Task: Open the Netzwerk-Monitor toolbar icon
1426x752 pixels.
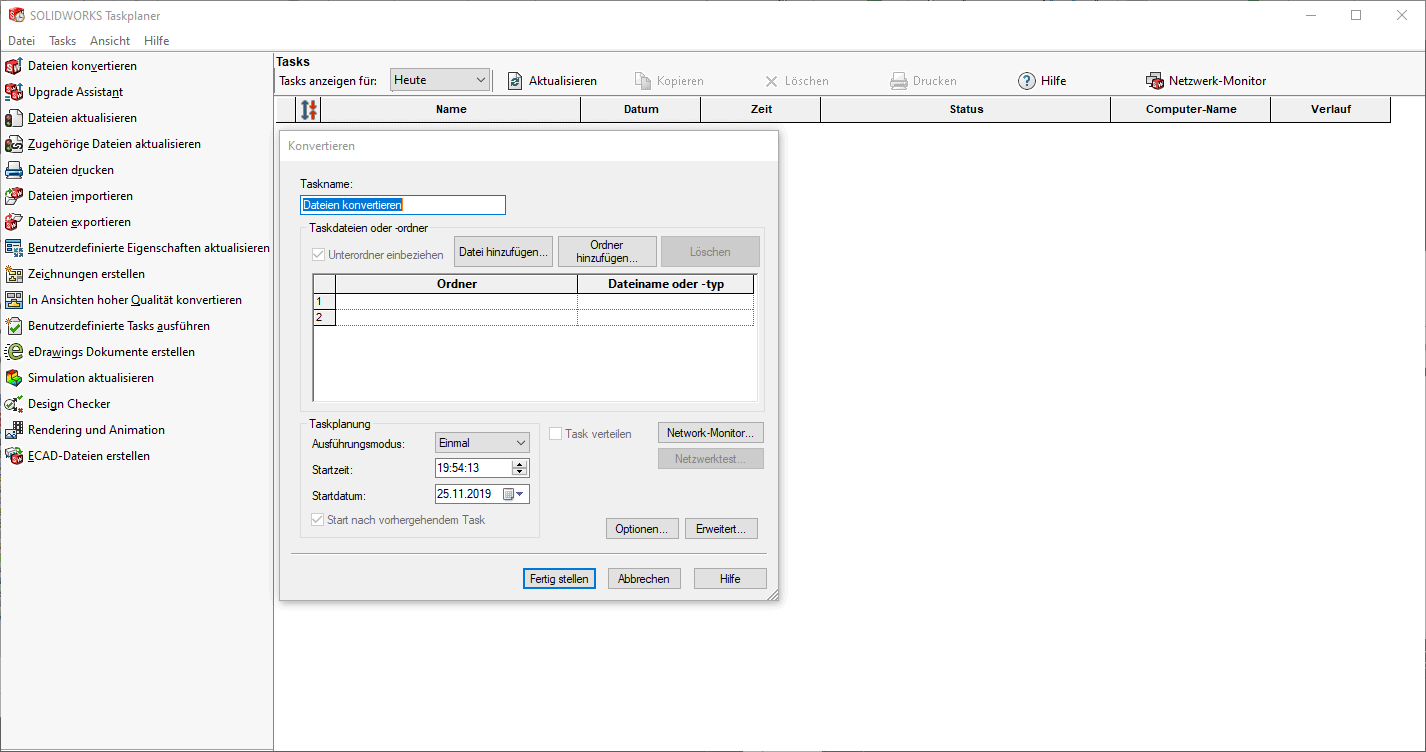Action: [1155, 81]
